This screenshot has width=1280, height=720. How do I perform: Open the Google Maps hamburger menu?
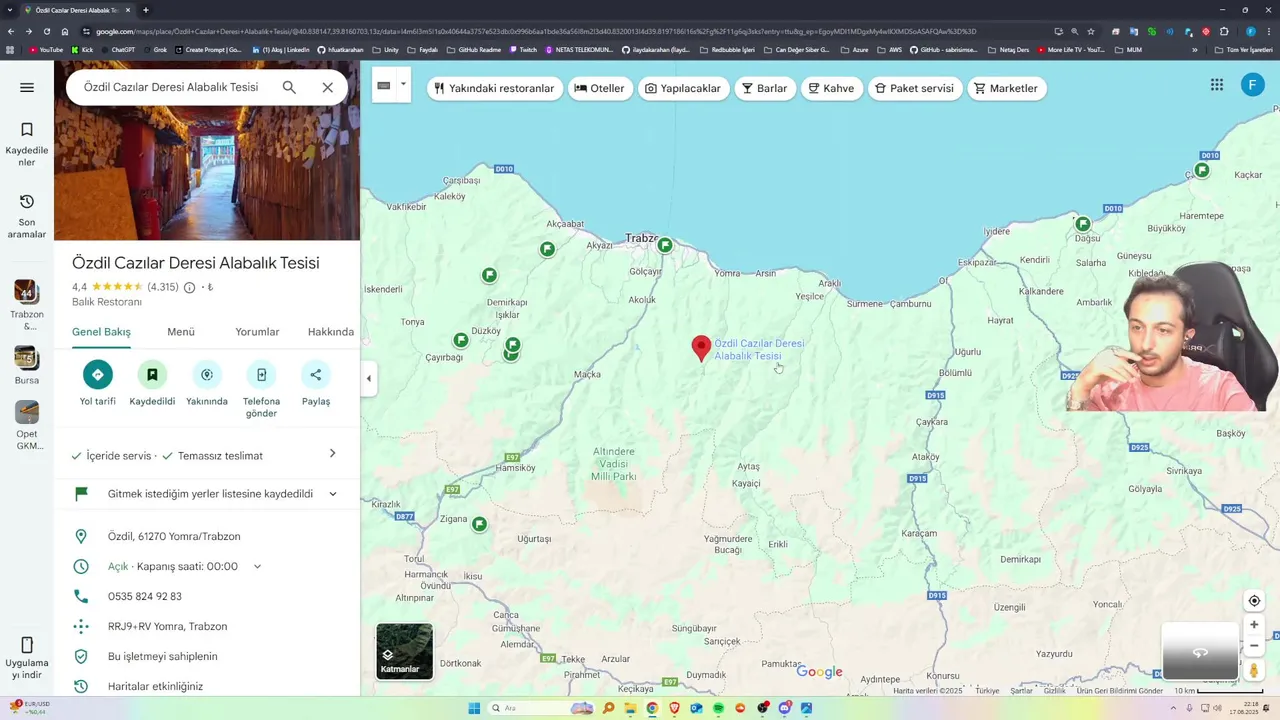27,87
